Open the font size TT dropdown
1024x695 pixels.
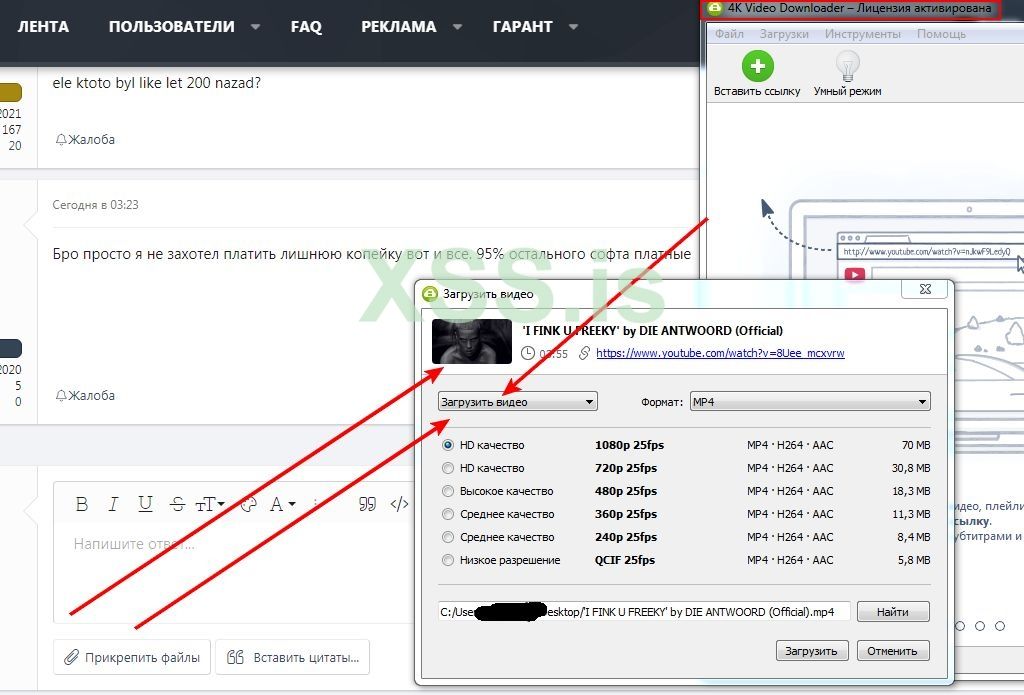tap(210, 504)
